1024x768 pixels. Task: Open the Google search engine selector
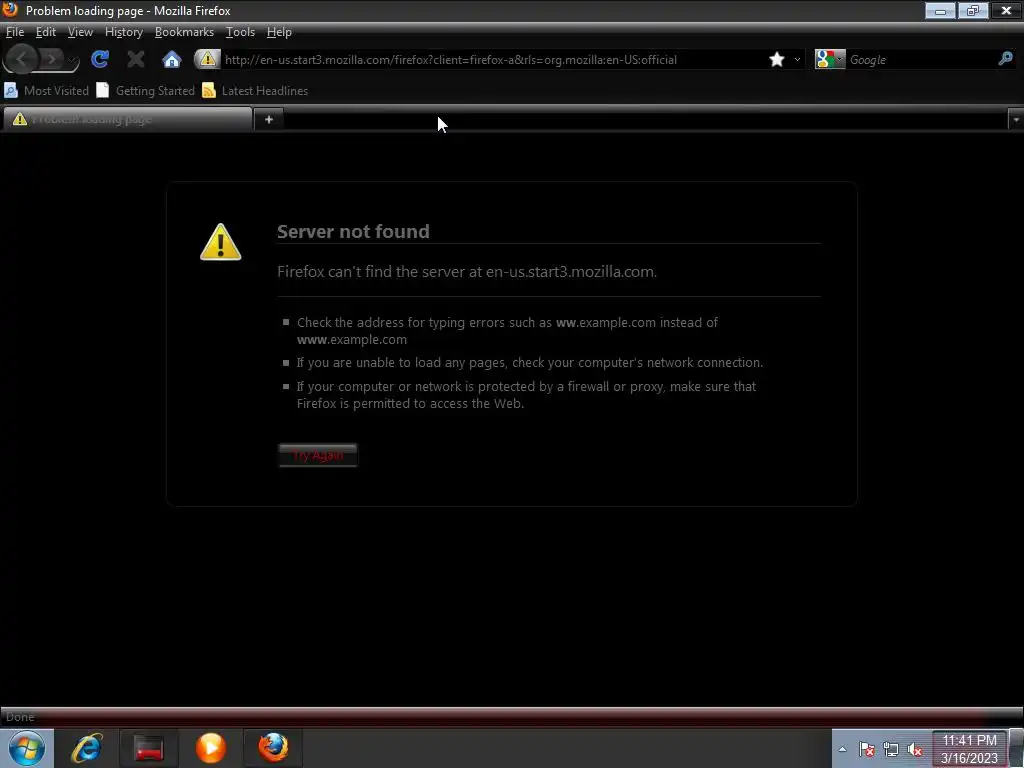[829, 59]
